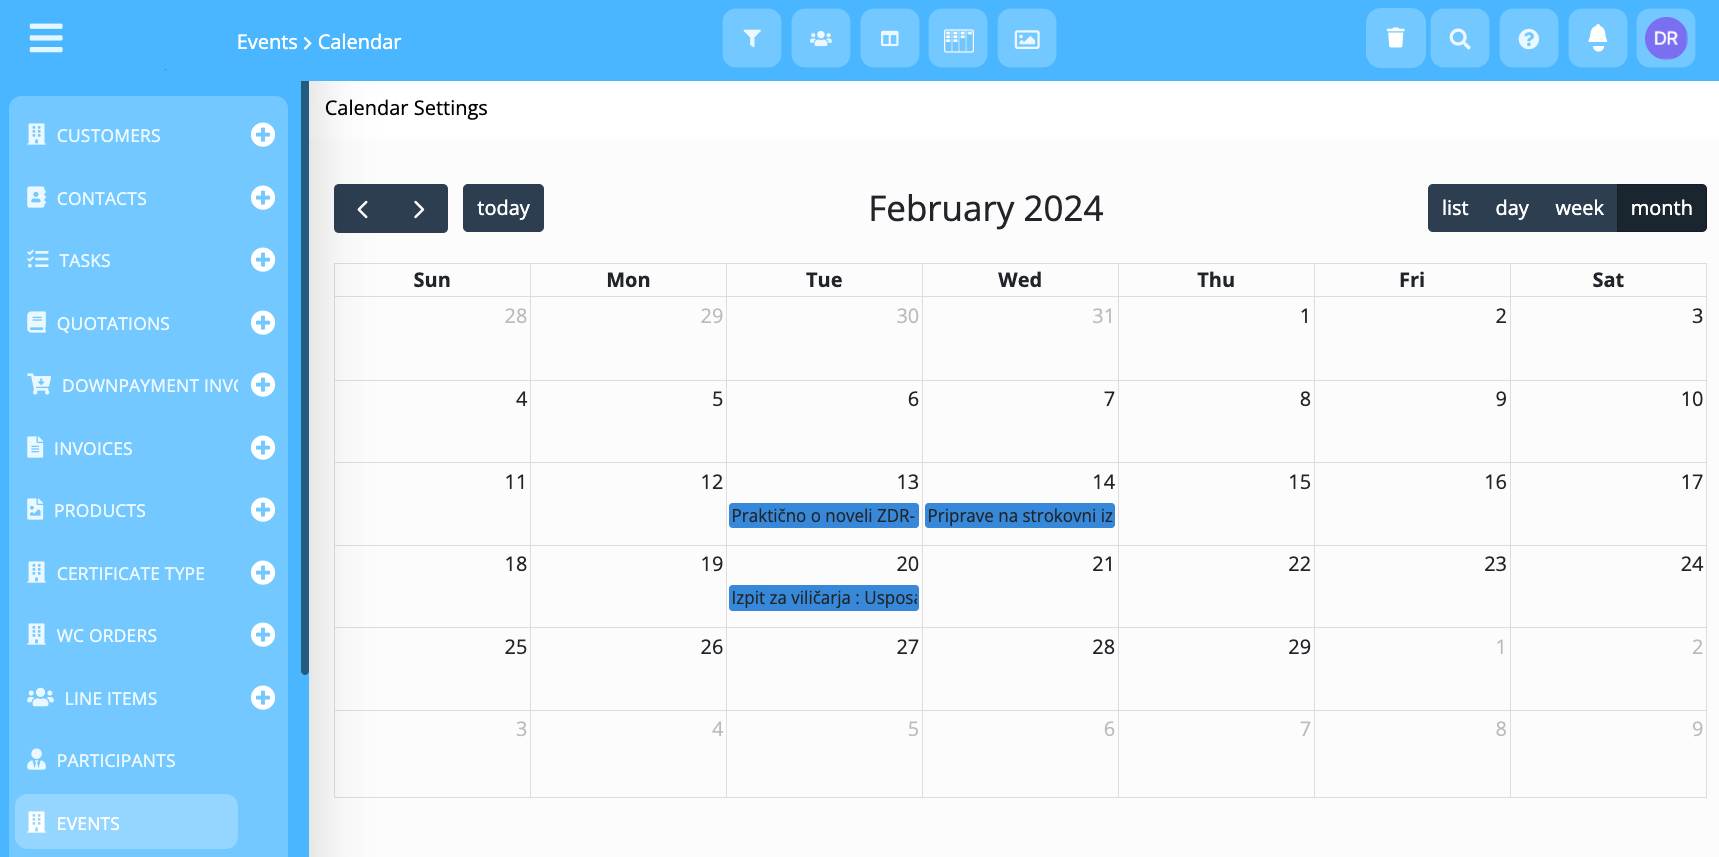Go to the next month arrow

point(419,209)
